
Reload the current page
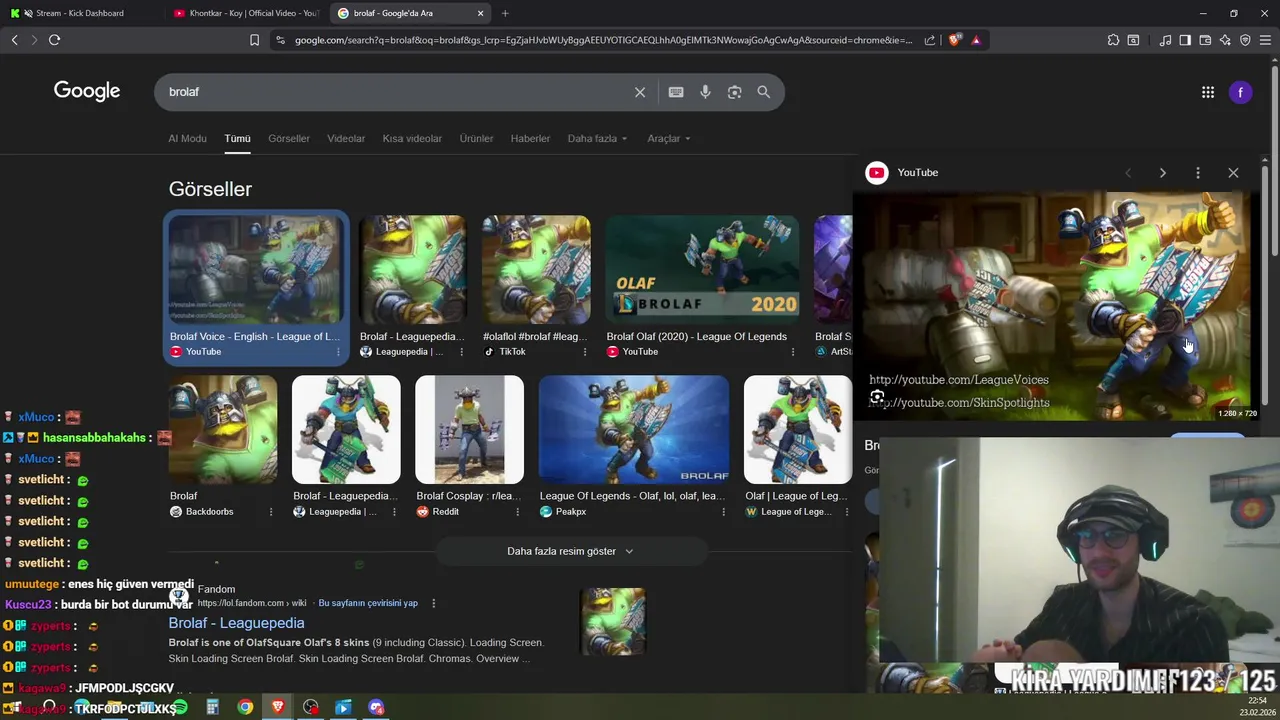tap(54, 40)
